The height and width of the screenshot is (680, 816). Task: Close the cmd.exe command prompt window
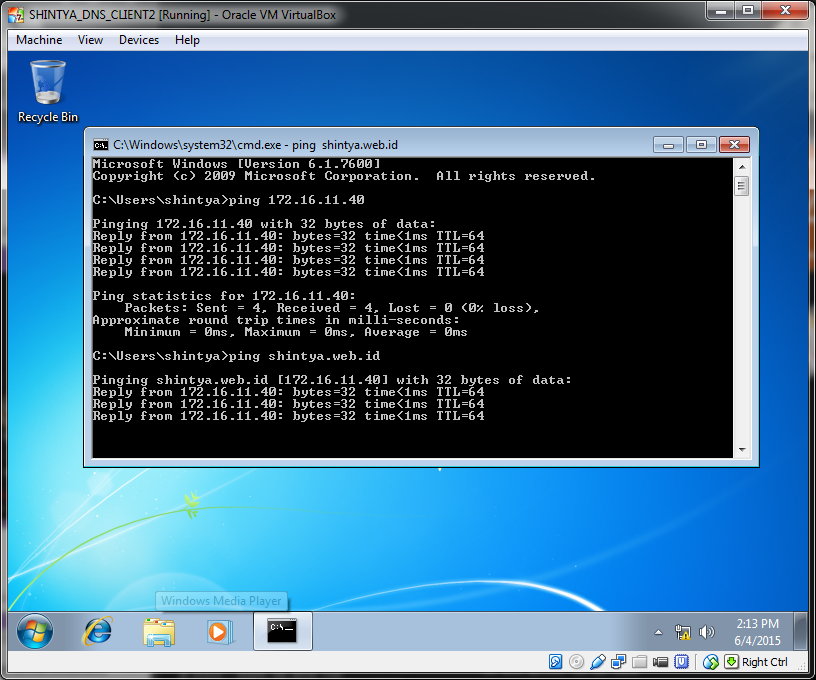[734, 145]
